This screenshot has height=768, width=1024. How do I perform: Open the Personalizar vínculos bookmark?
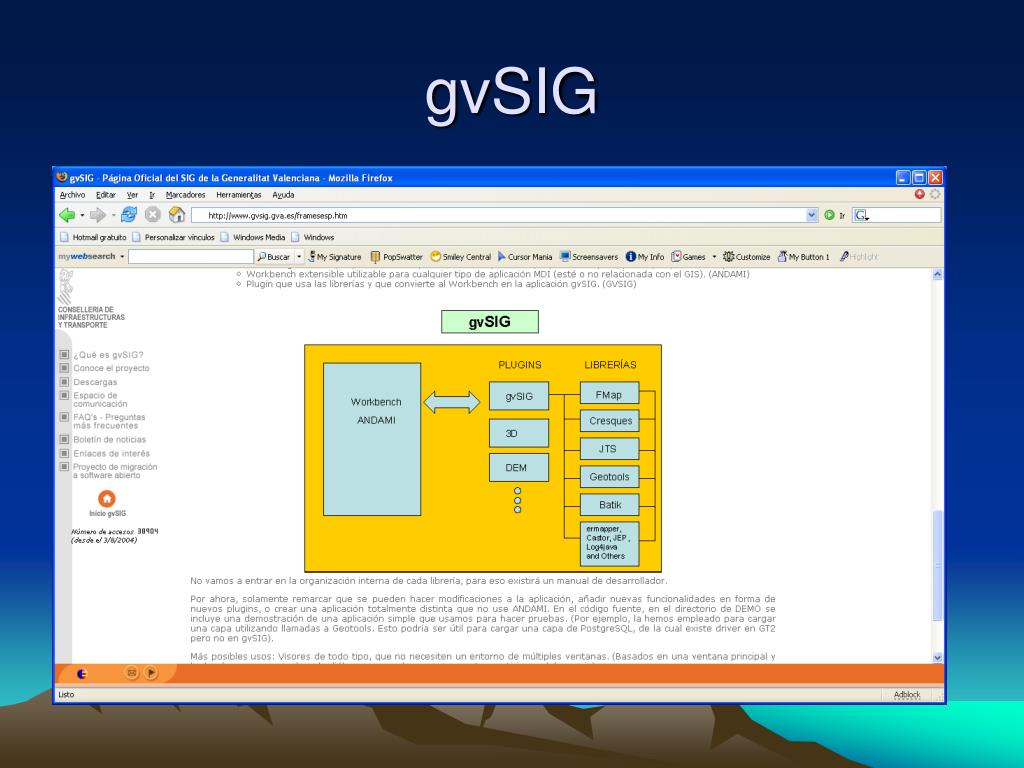click(x=174, y=237)
